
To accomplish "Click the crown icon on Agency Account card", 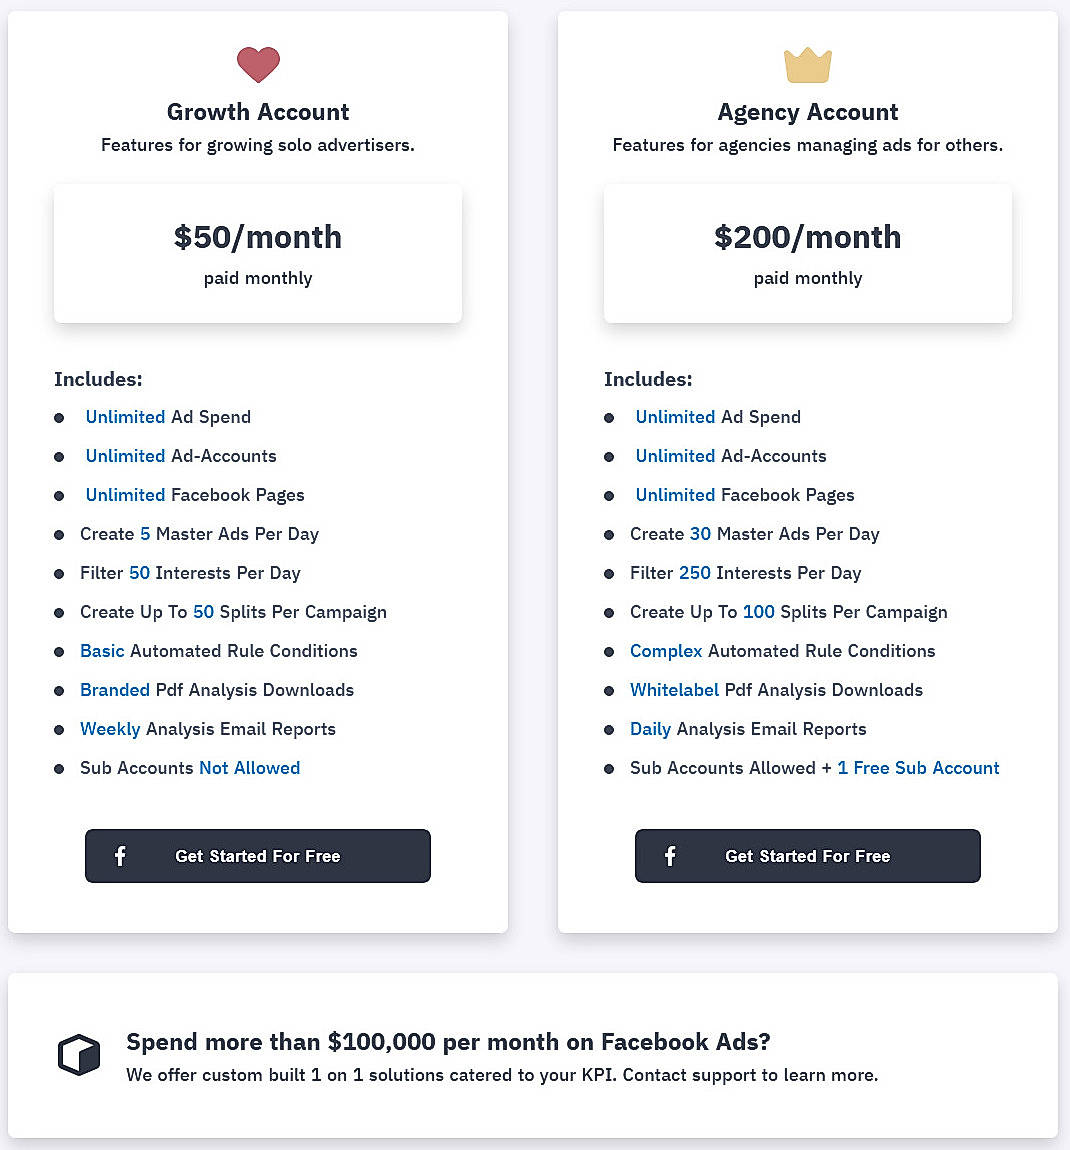I will coord(807,64).
